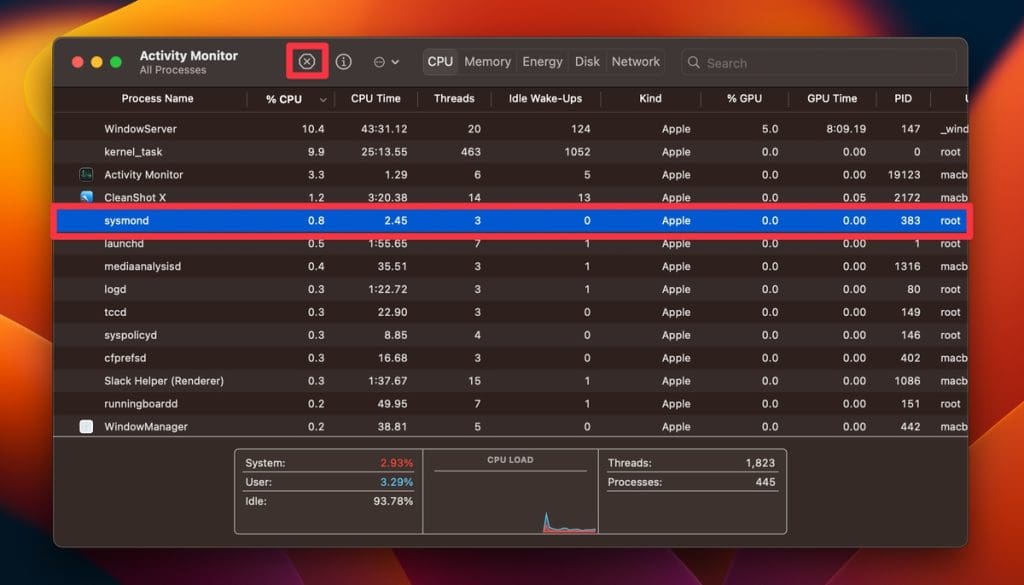This screenshot has height=585, width=1024.
Task: Sort by Threads column header
Action: pos(454,99)
